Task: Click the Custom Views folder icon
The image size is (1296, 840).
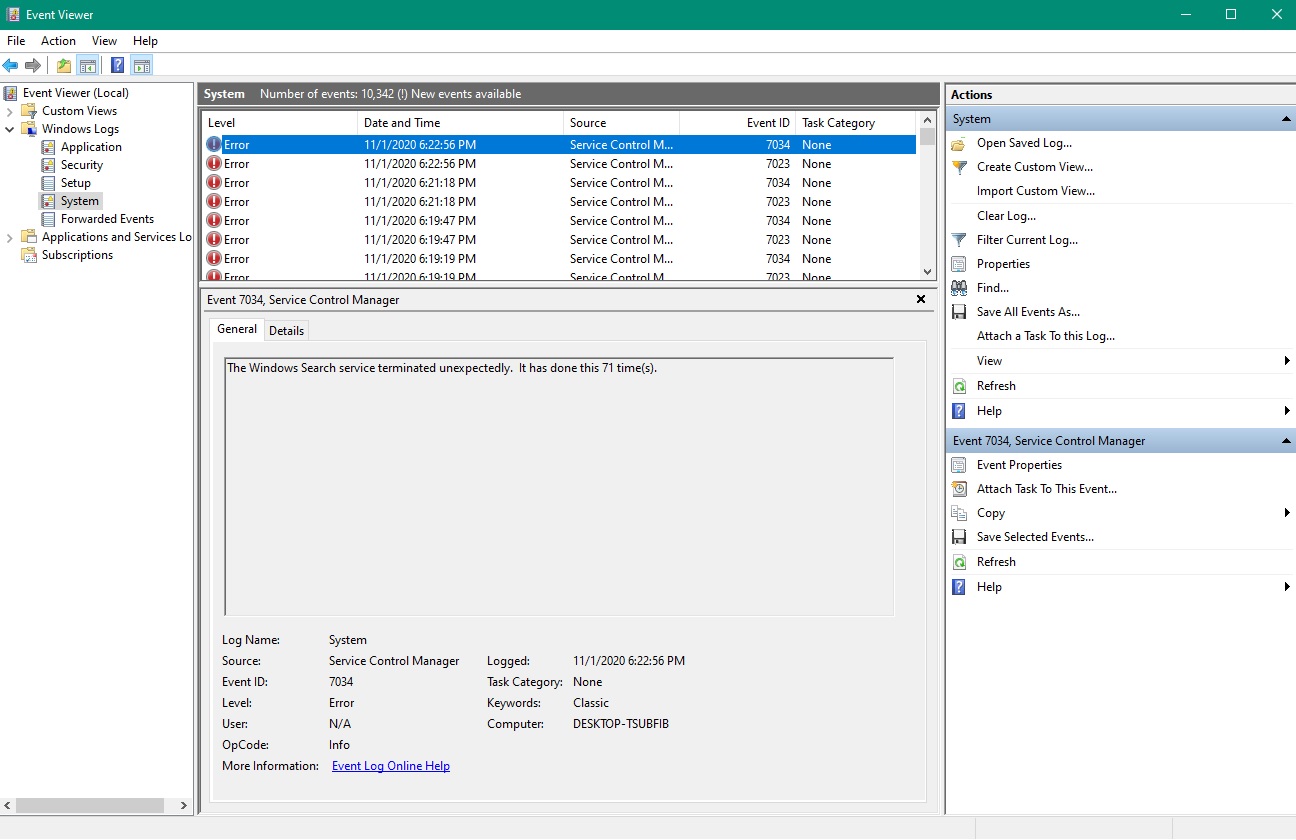Action: [29, 111]
